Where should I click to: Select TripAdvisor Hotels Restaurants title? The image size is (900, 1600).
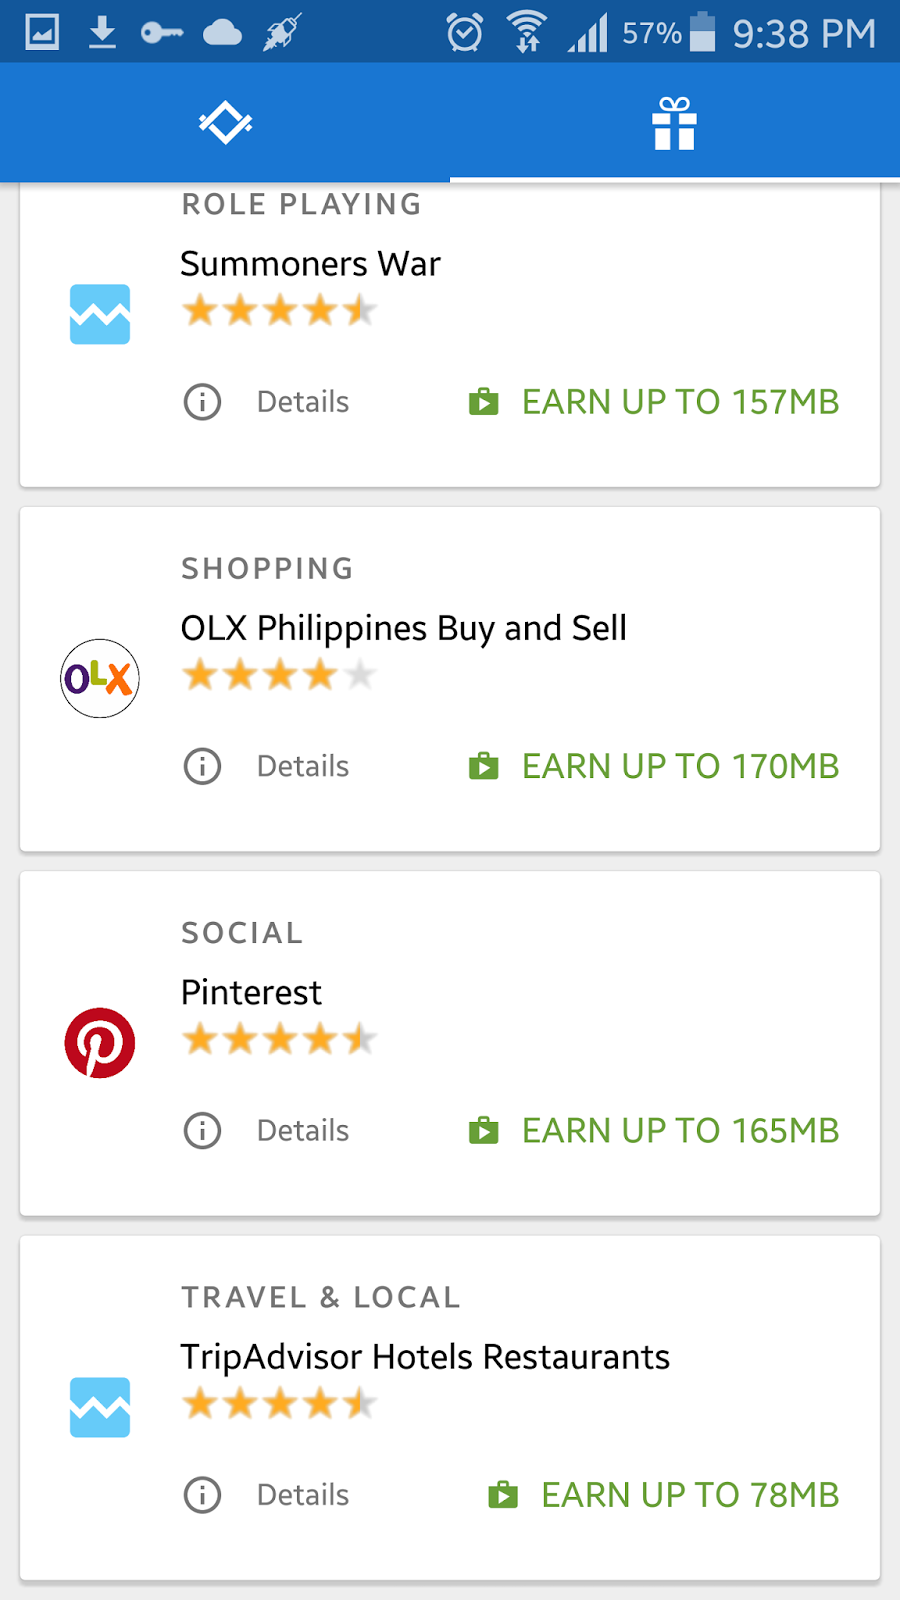[425, 1357]
